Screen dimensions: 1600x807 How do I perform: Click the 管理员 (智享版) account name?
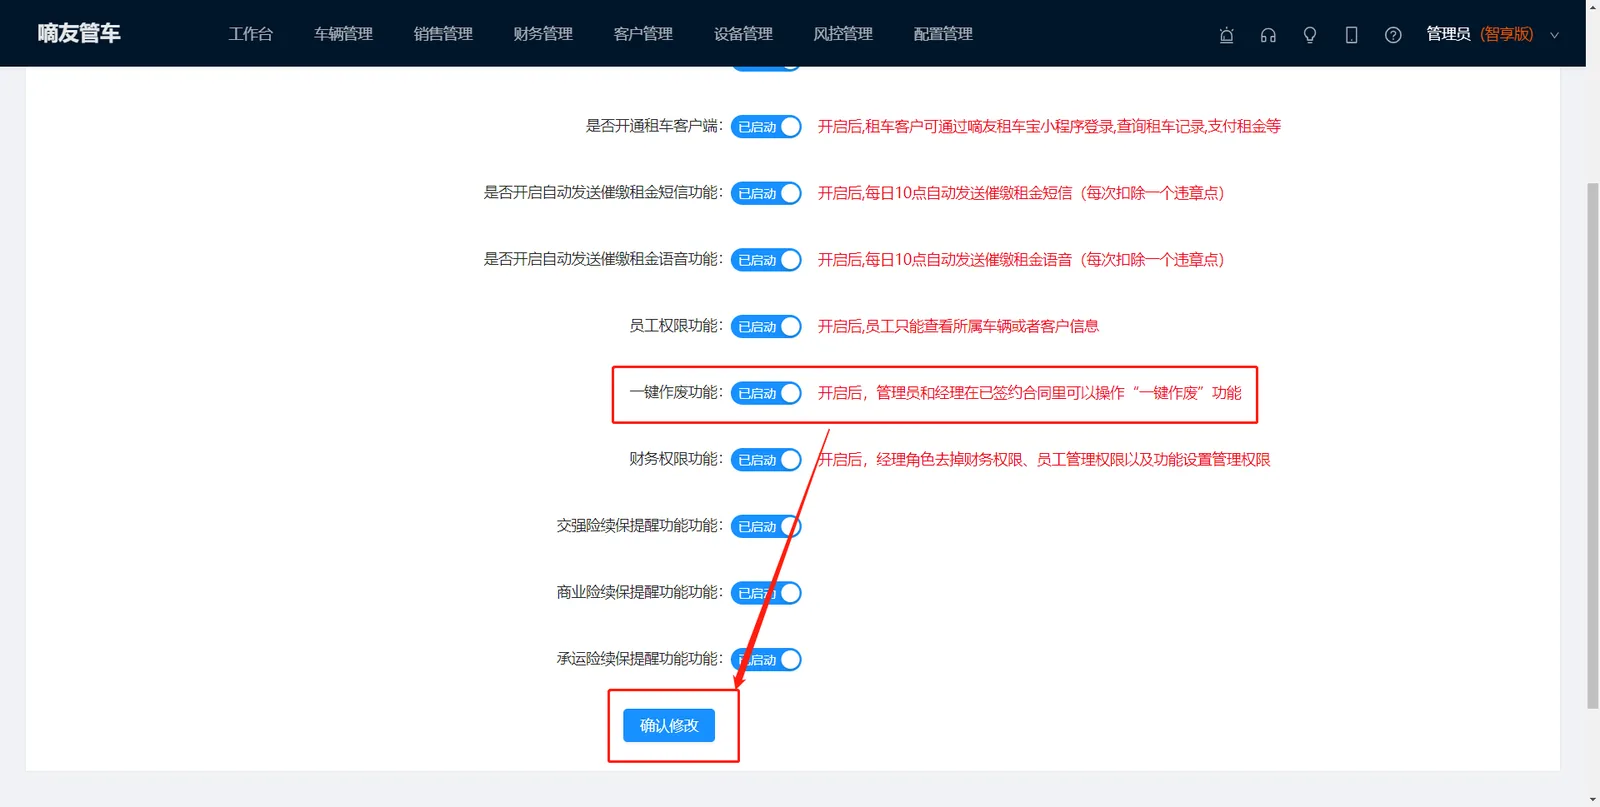[x=1479, y=34]
